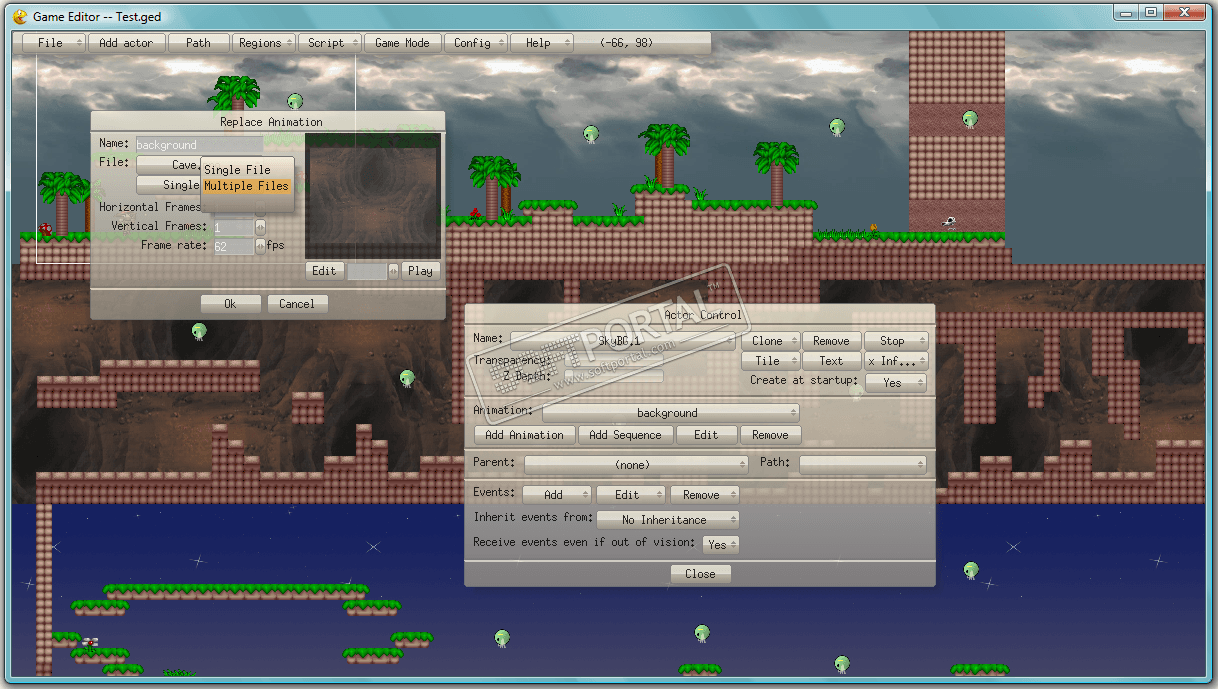The image size is (1218, 689).
Task: Open the actor Name dropdown SkyBG.1
Action: click(x=623, y=341)
